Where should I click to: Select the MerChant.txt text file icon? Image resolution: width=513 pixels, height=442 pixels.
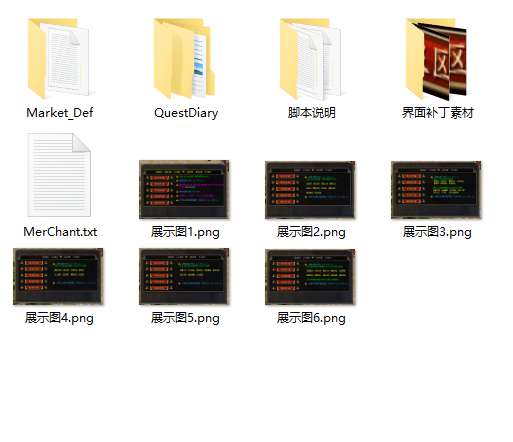[59, 175]
